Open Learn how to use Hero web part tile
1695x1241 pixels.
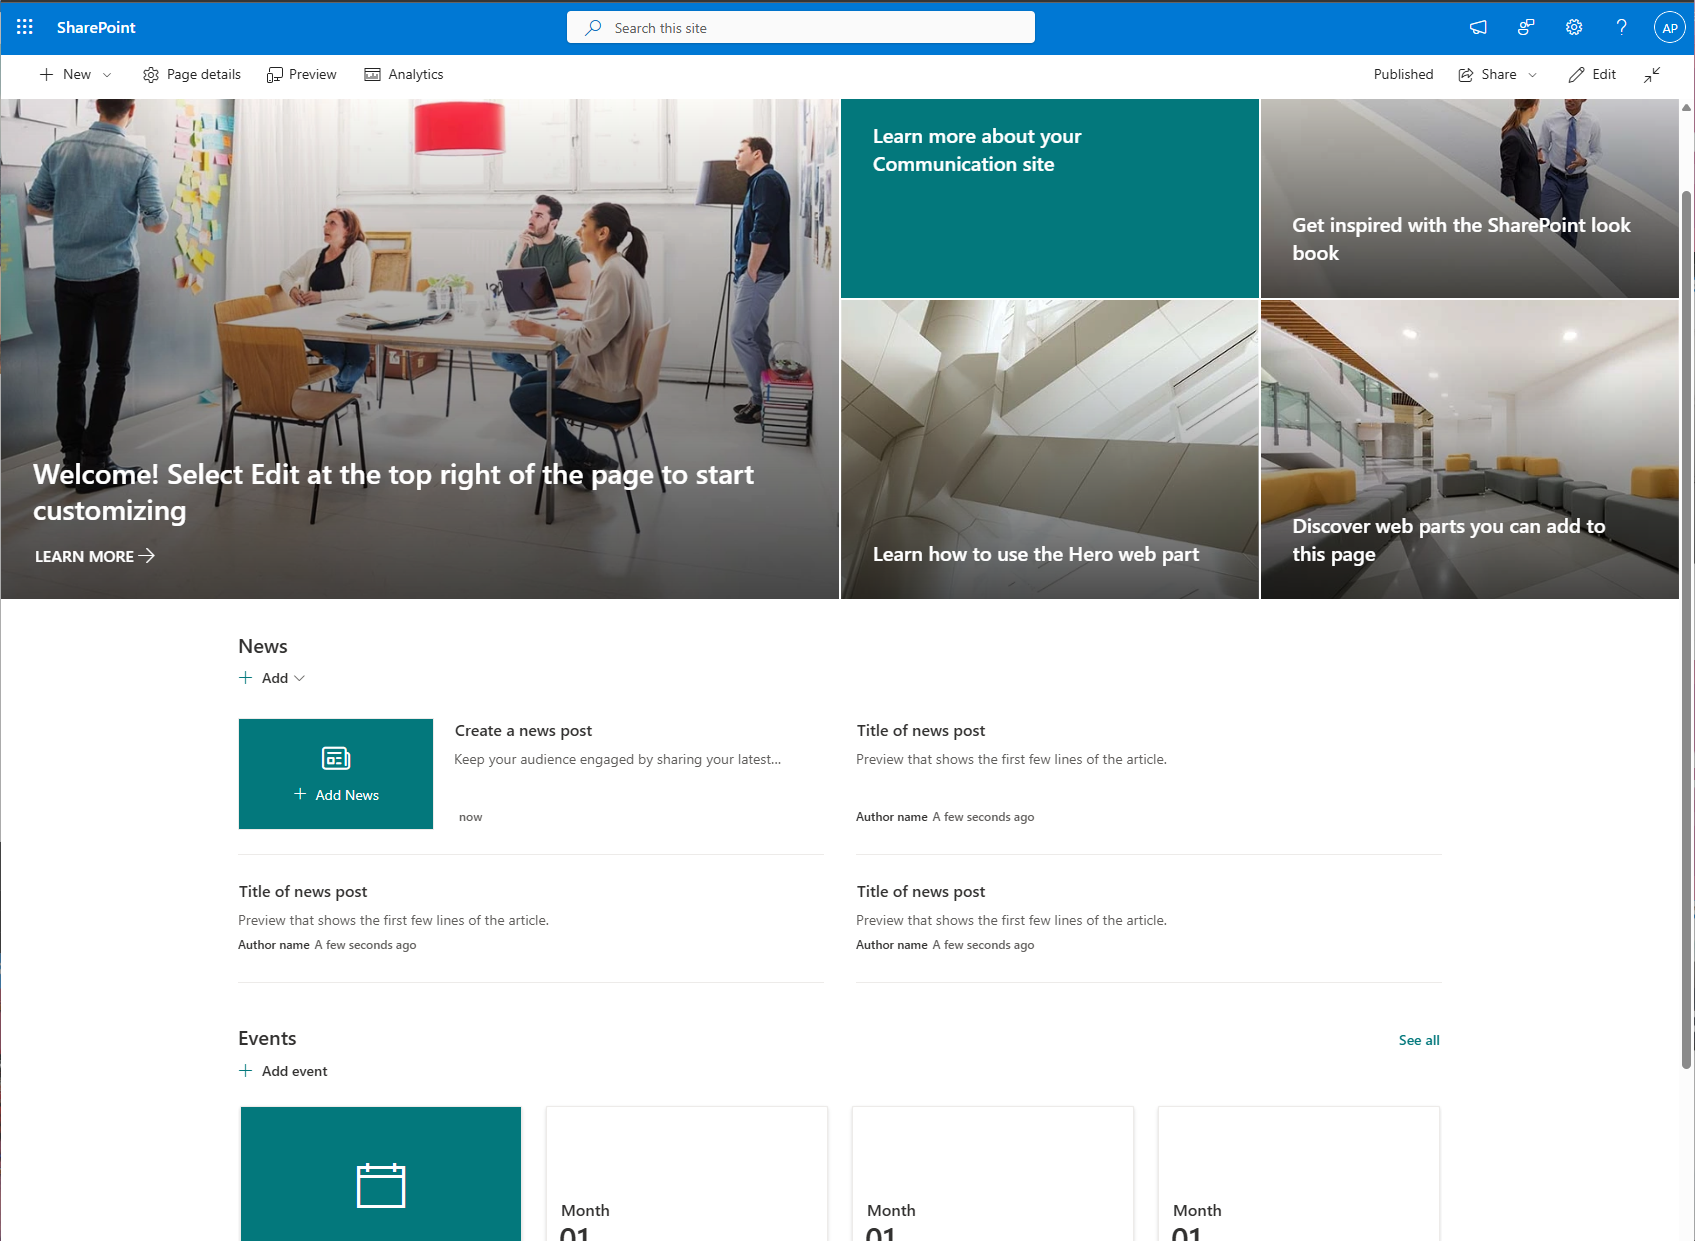tap(1049, 449)
